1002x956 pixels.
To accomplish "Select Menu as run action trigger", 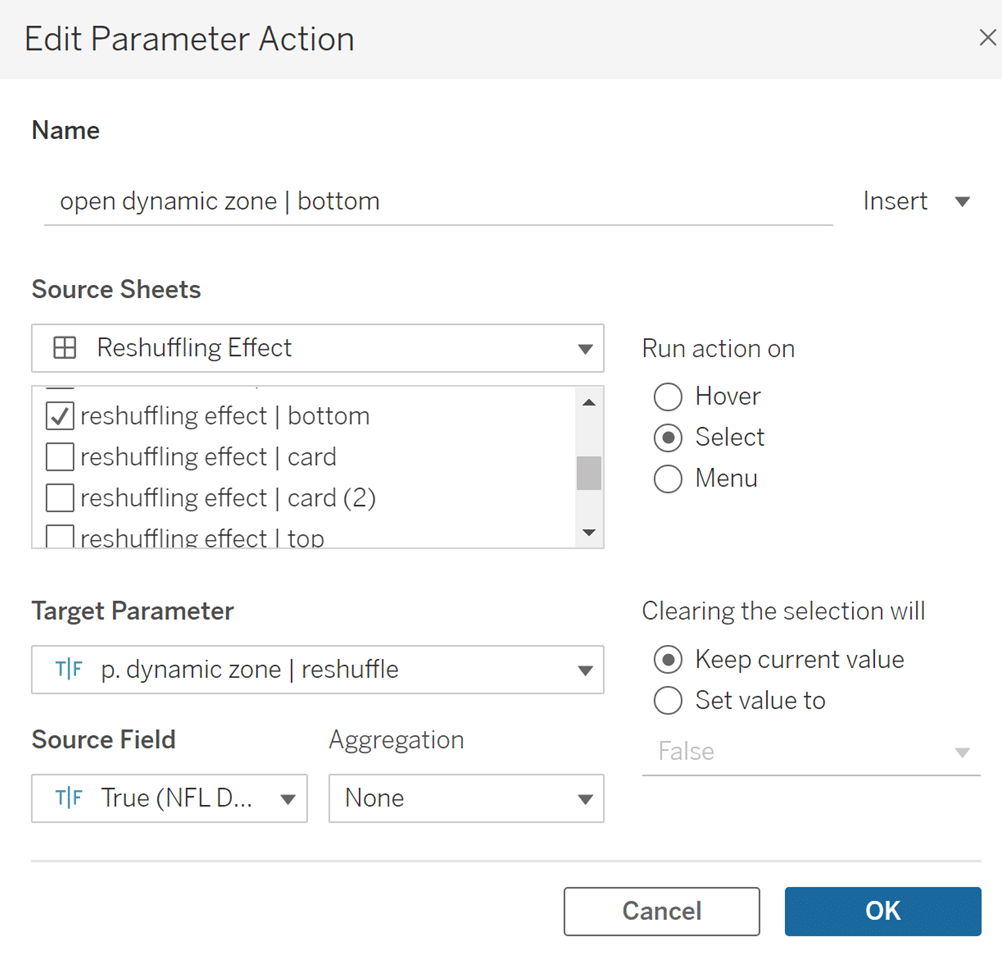I will tap(668, 479).
